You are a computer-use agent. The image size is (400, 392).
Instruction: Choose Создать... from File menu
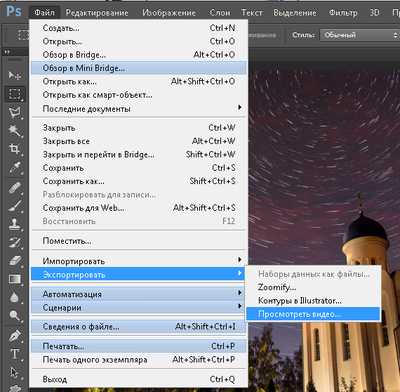click(139, 28)
